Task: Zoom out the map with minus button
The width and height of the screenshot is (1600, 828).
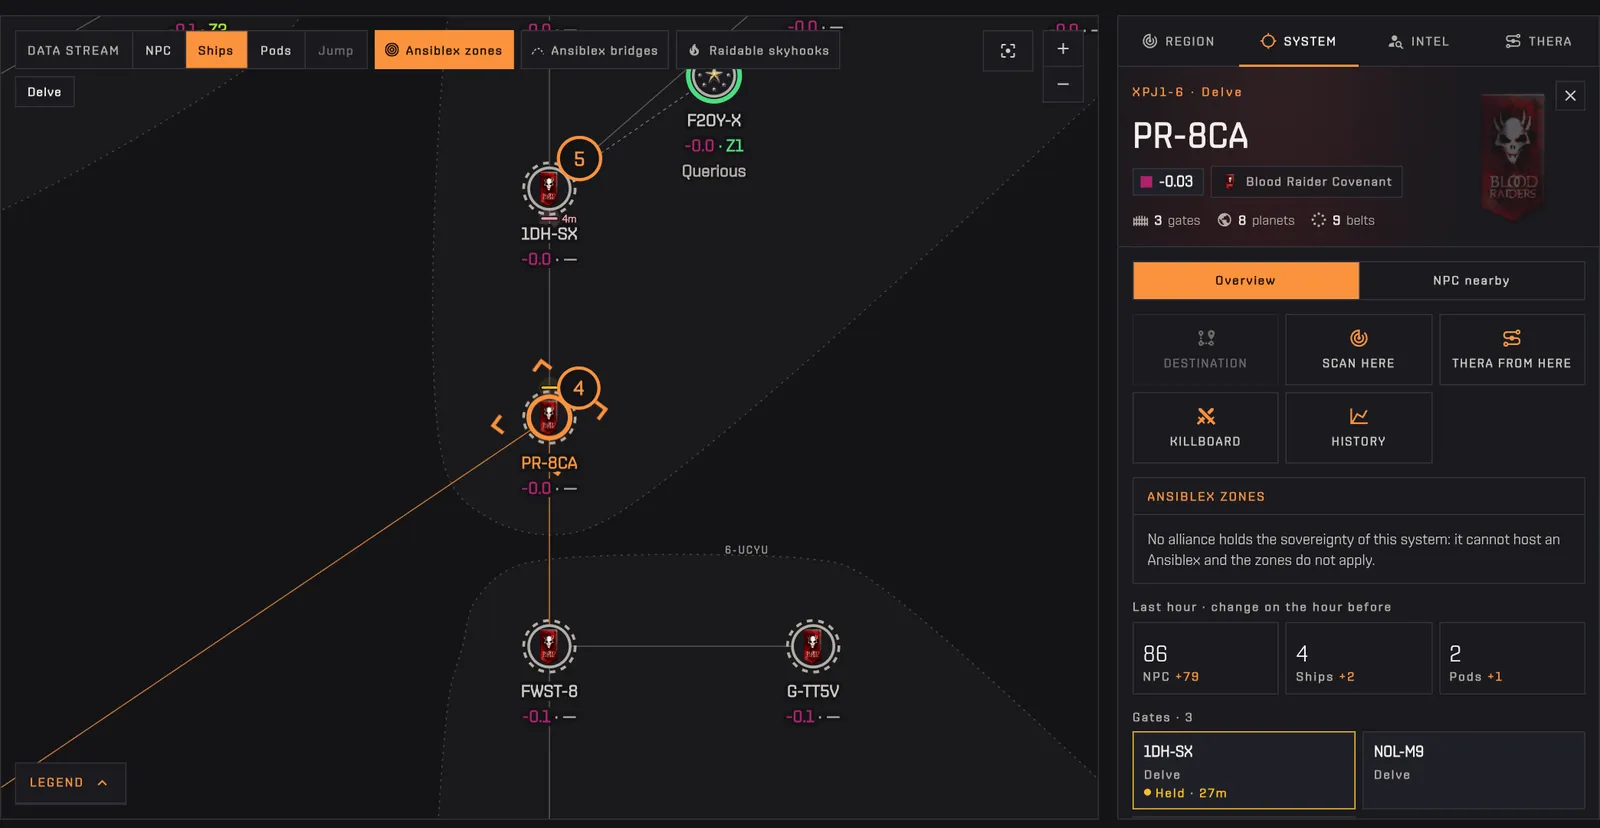Action: [x=1063, y=85]
